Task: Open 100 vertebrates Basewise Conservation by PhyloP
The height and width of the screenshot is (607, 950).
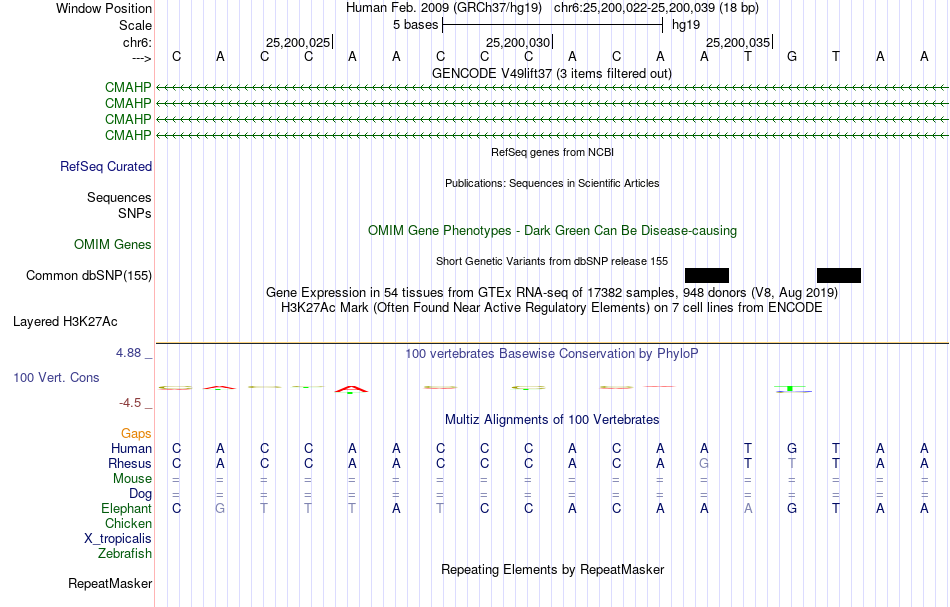Action: (x=551, y=354)
